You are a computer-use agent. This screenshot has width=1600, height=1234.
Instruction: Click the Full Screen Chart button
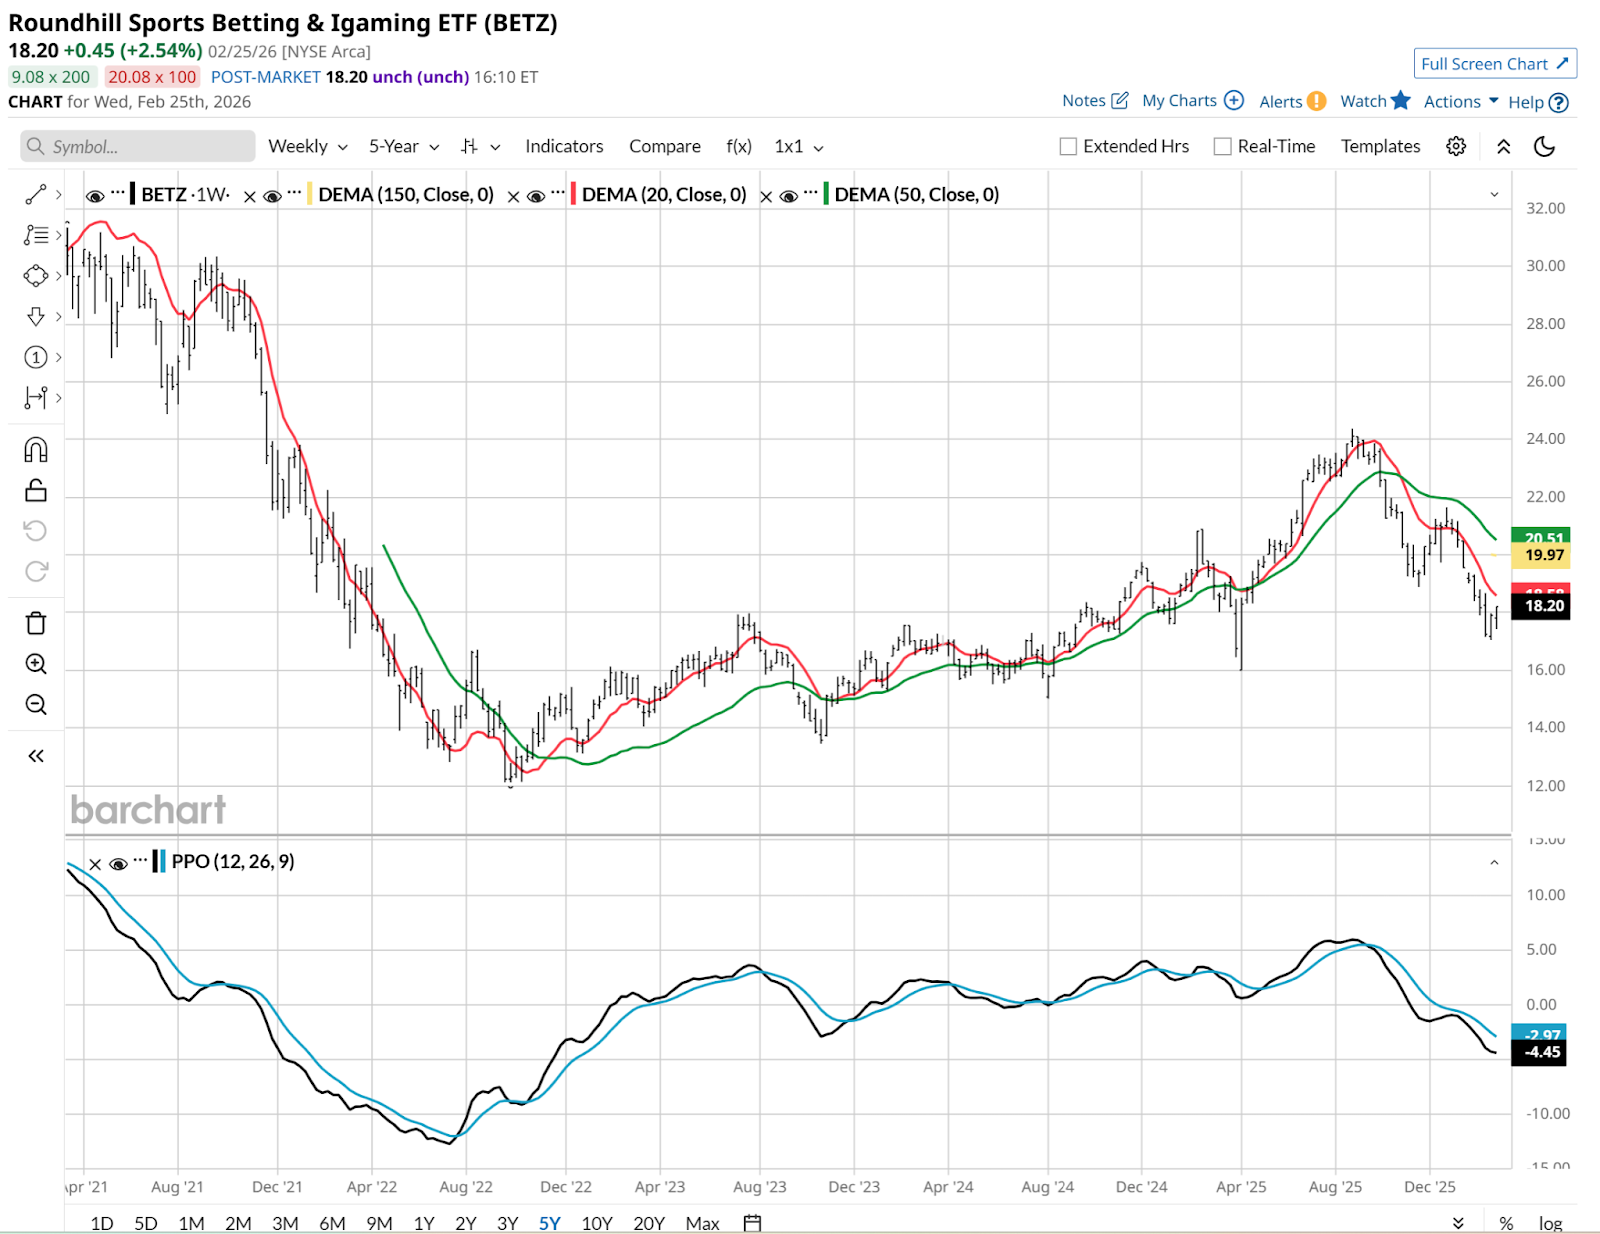(x=1494, y=64)
